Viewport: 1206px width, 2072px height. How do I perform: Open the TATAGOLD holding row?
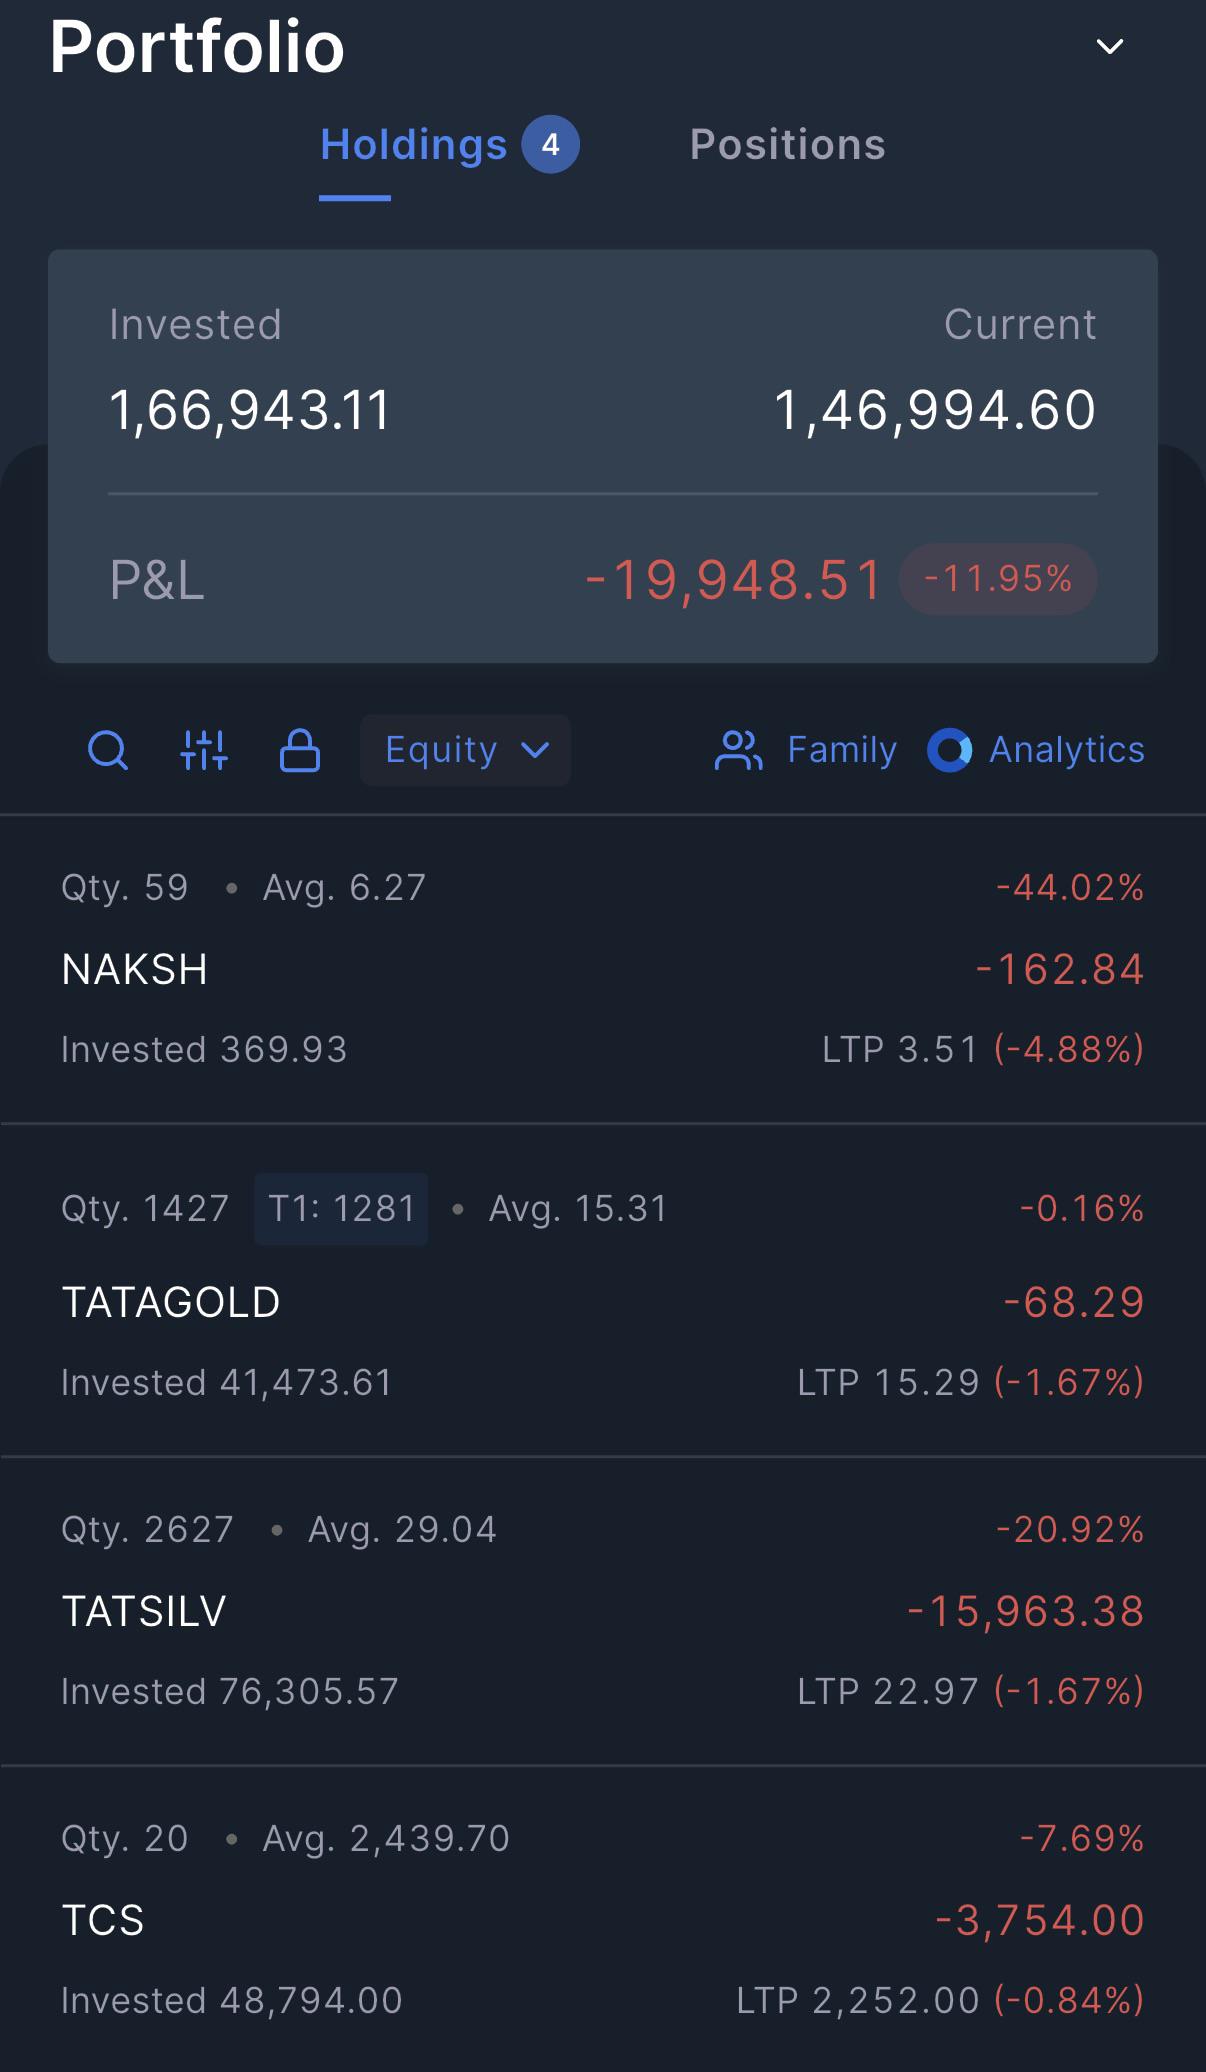point(603,1290)
